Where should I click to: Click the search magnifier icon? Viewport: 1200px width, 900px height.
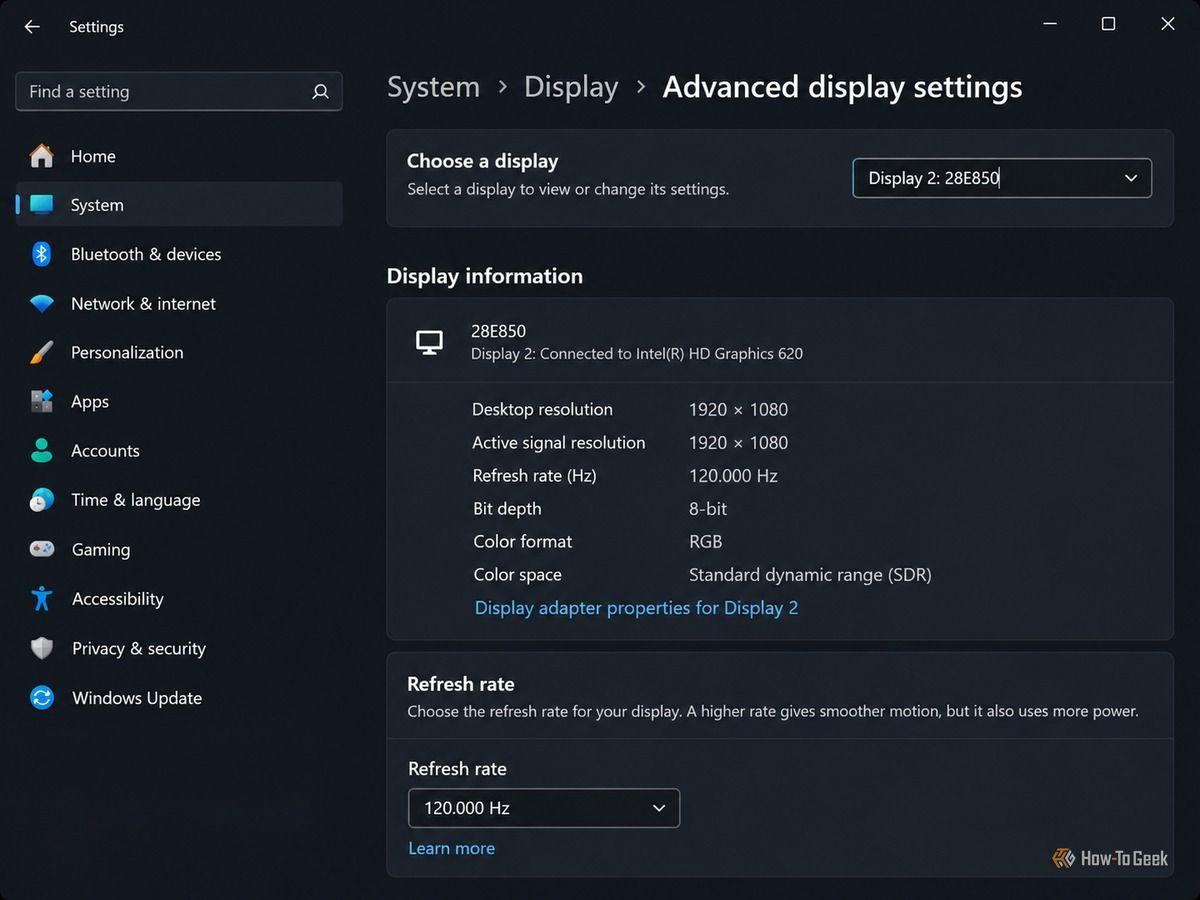(320, 92)
